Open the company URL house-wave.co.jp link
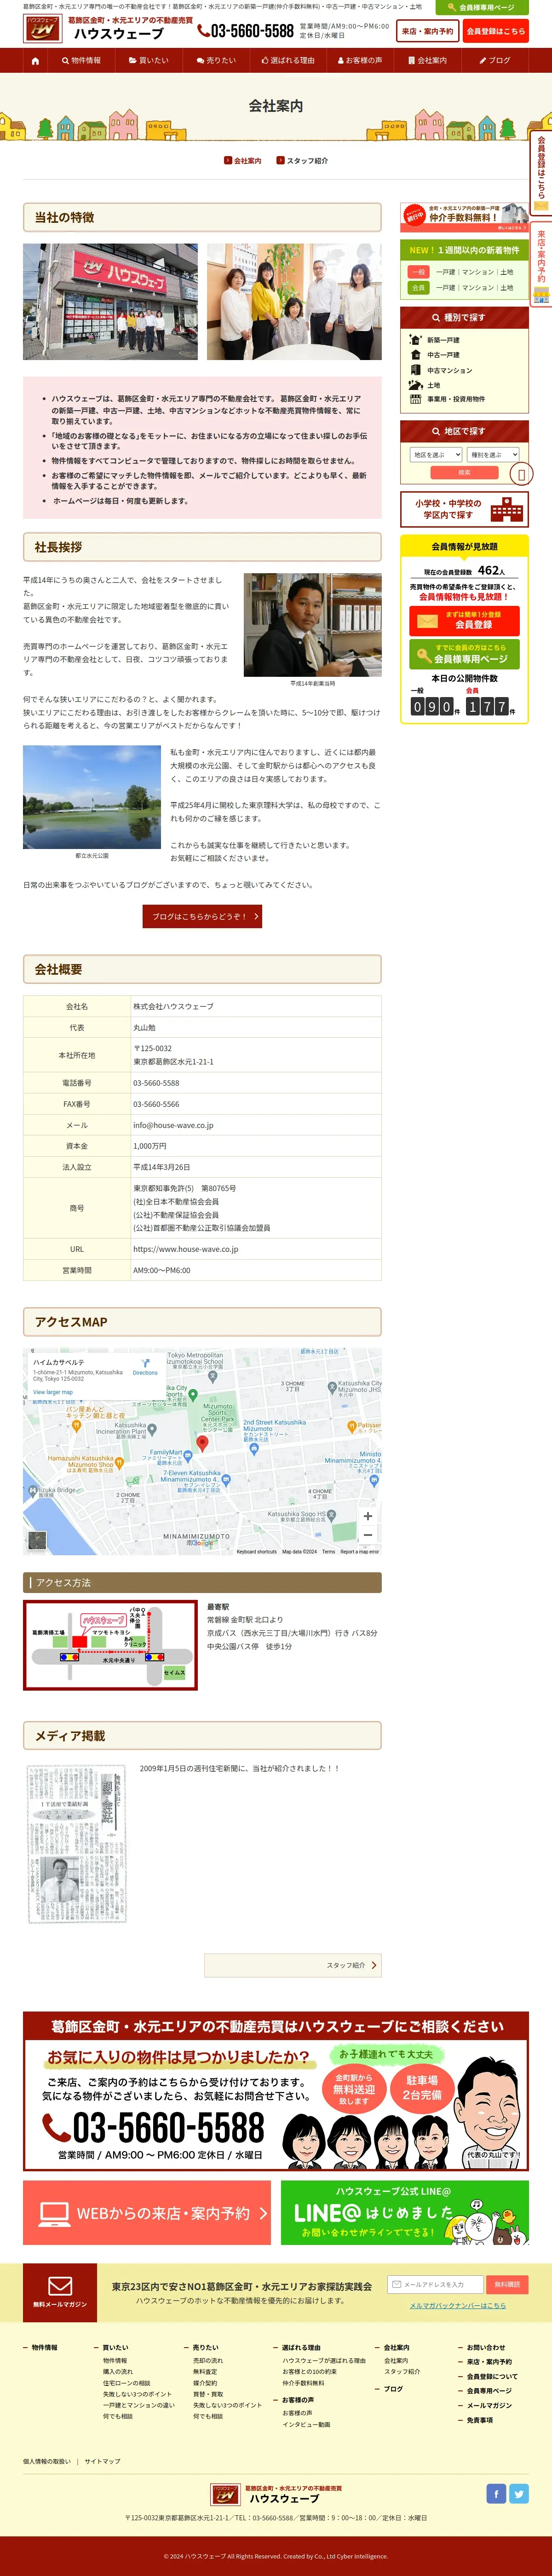The height and width of the screenshot is (2576, 552). pyautogui.click(x=186, y=1249)
